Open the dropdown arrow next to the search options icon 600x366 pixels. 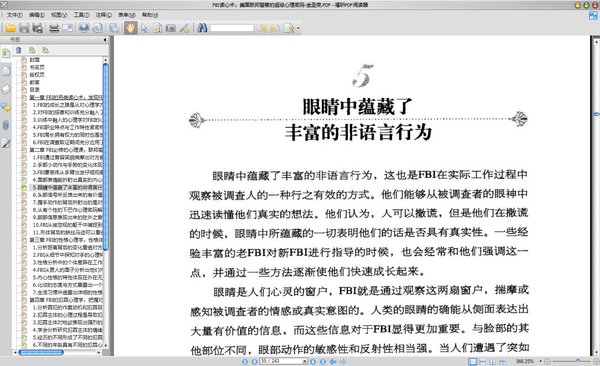point(298,28)
